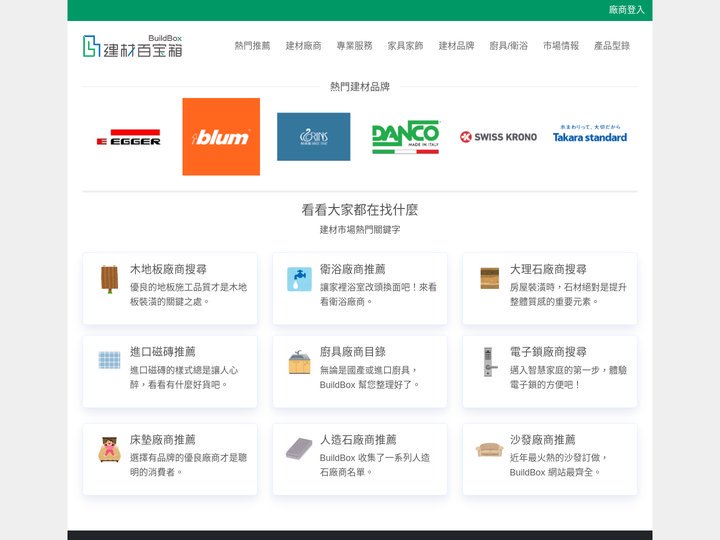Open the 專業服務 menu item
Screen dimensions: 720x540
354,45
